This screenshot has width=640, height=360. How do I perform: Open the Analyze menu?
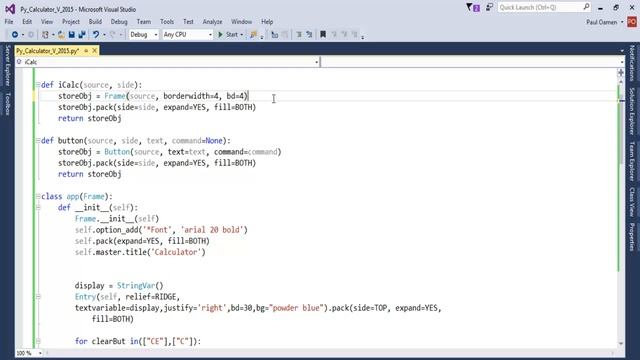coord(212,22)
